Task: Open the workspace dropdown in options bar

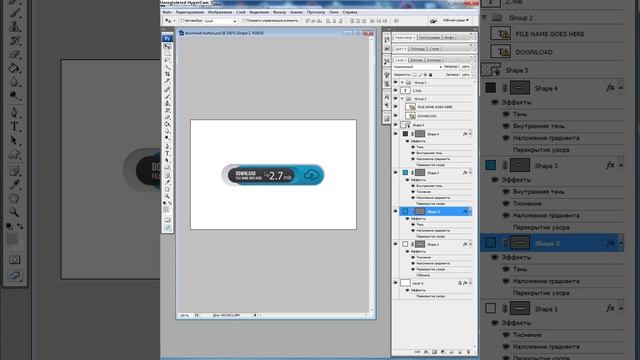Action: (x=456, y=20)
